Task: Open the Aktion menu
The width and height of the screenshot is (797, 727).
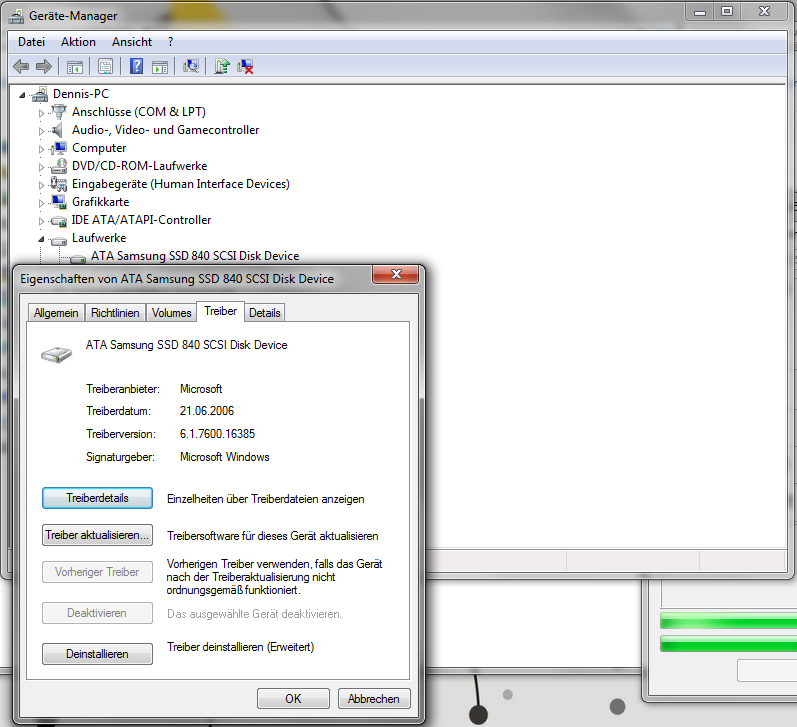Action: [x=78, y=42]
